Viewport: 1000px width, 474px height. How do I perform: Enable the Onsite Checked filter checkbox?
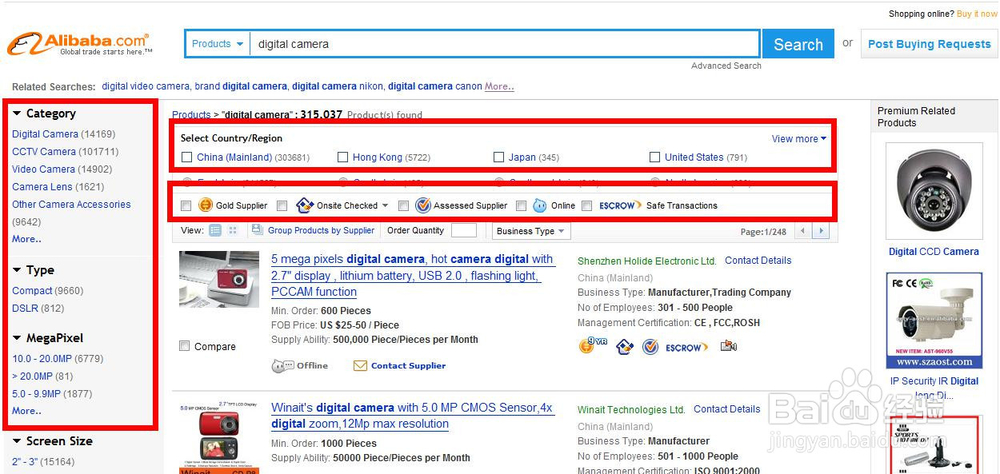click(x=283, y=205)
